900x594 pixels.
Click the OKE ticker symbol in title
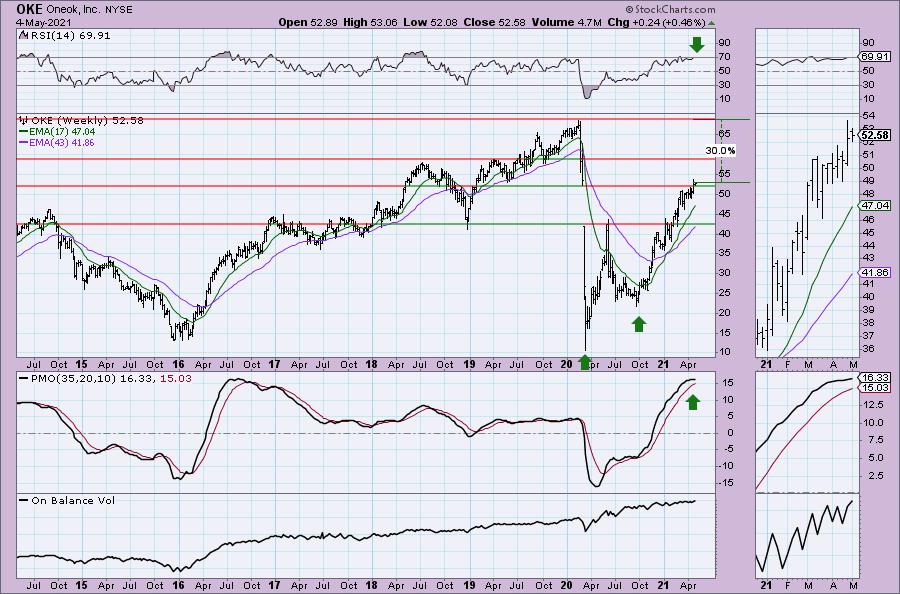click(28, 9)
